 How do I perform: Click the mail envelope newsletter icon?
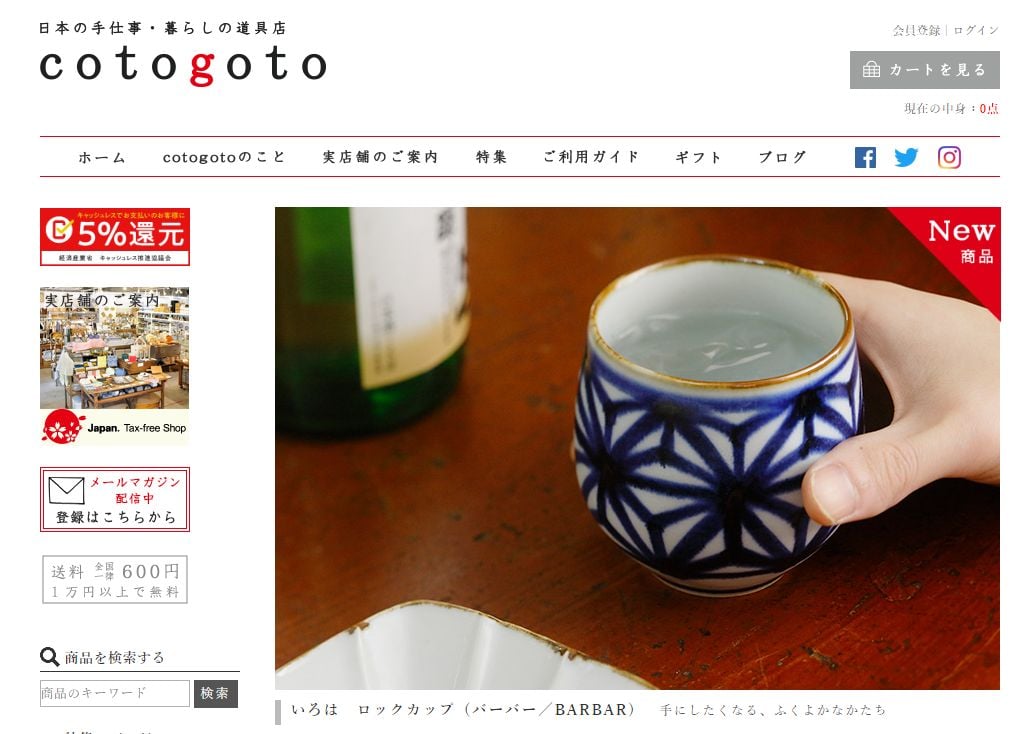[x=66, y=490]
